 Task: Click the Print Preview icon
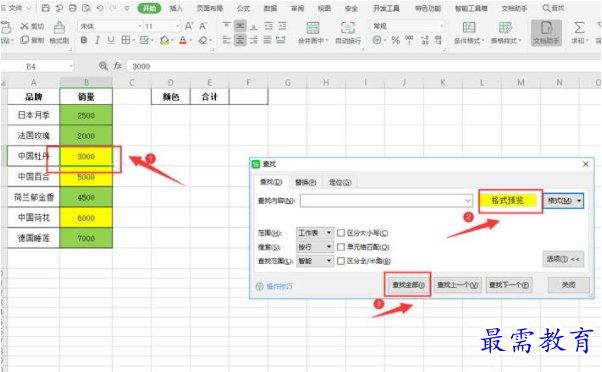[x=86, y=8]
